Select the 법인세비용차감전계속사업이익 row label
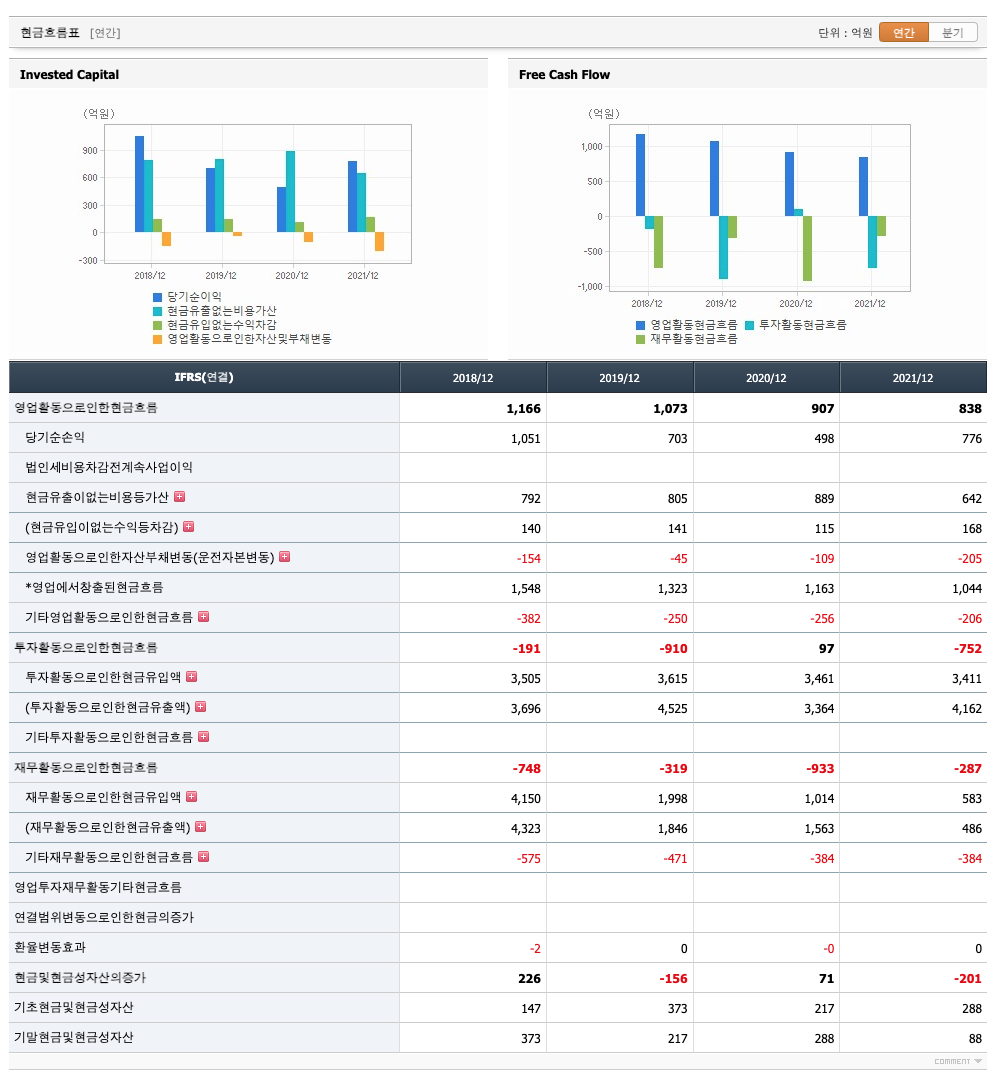 (x=109, y=467)
